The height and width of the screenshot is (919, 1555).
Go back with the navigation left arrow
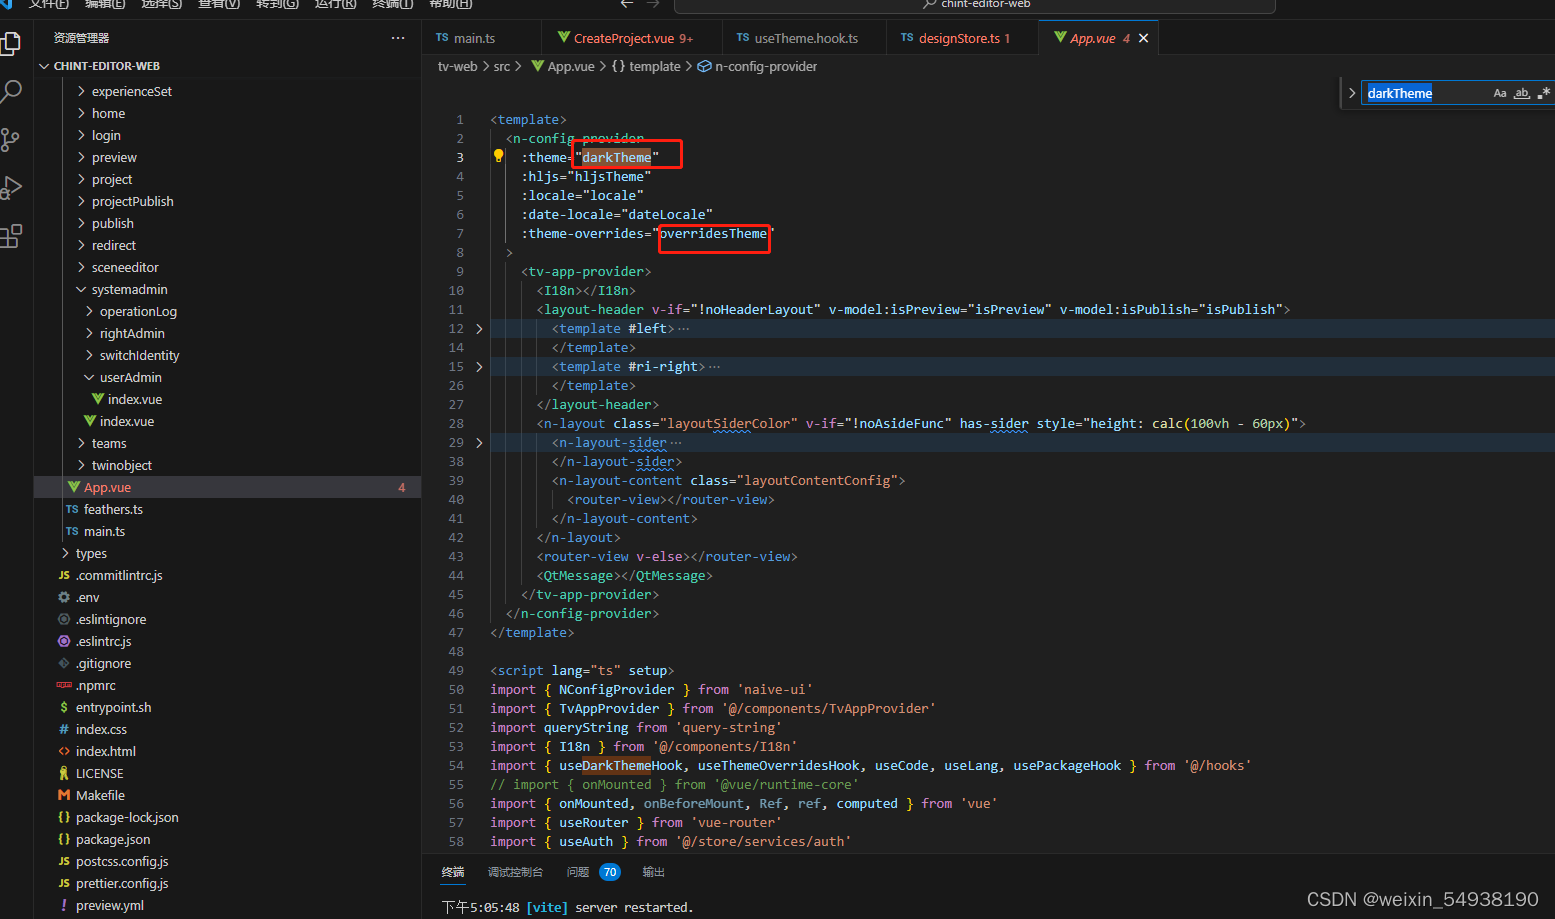pyautogui.click(x=627, y=4)
